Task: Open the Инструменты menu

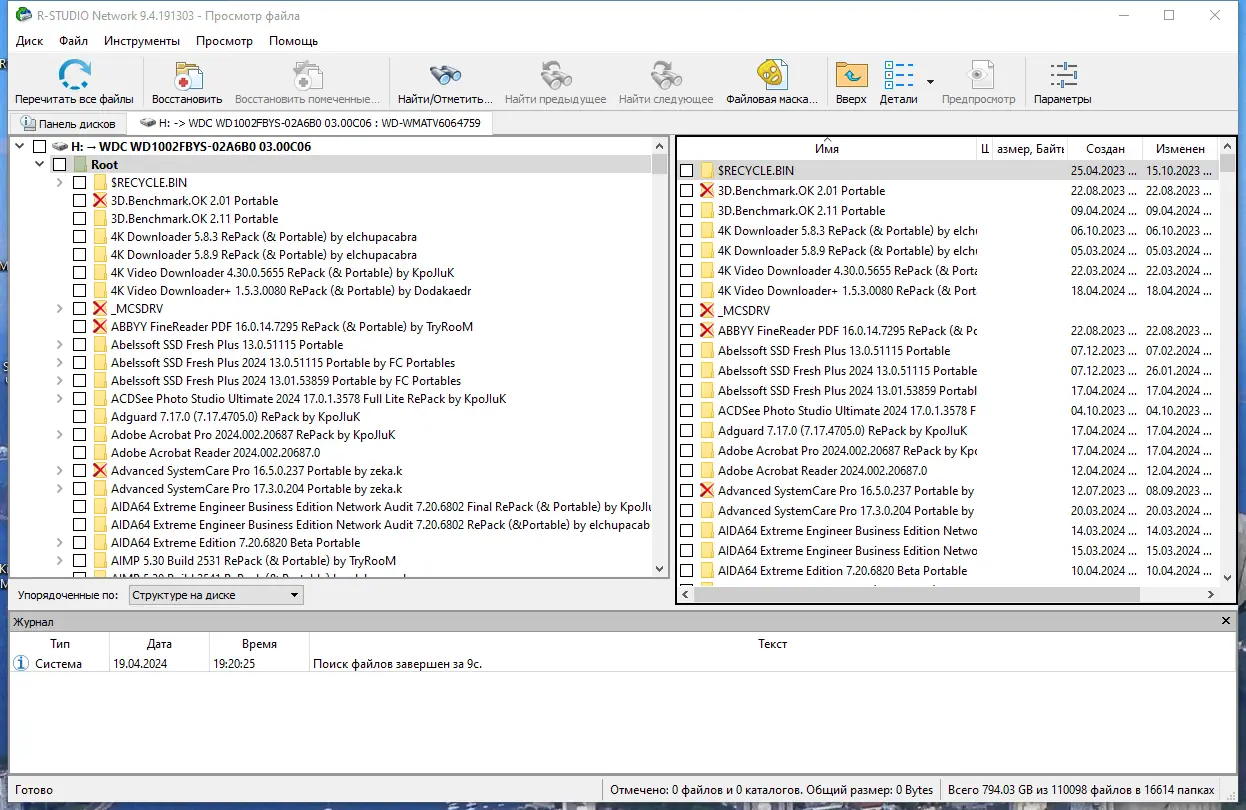Action: point(142,41)
